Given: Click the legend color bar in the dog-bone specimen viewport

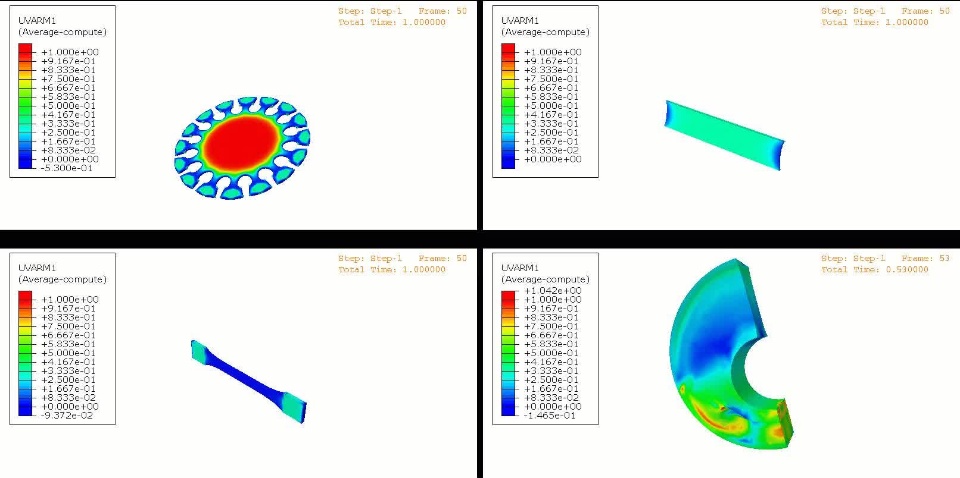Looking at the screenshot, I should coord(25,353).
